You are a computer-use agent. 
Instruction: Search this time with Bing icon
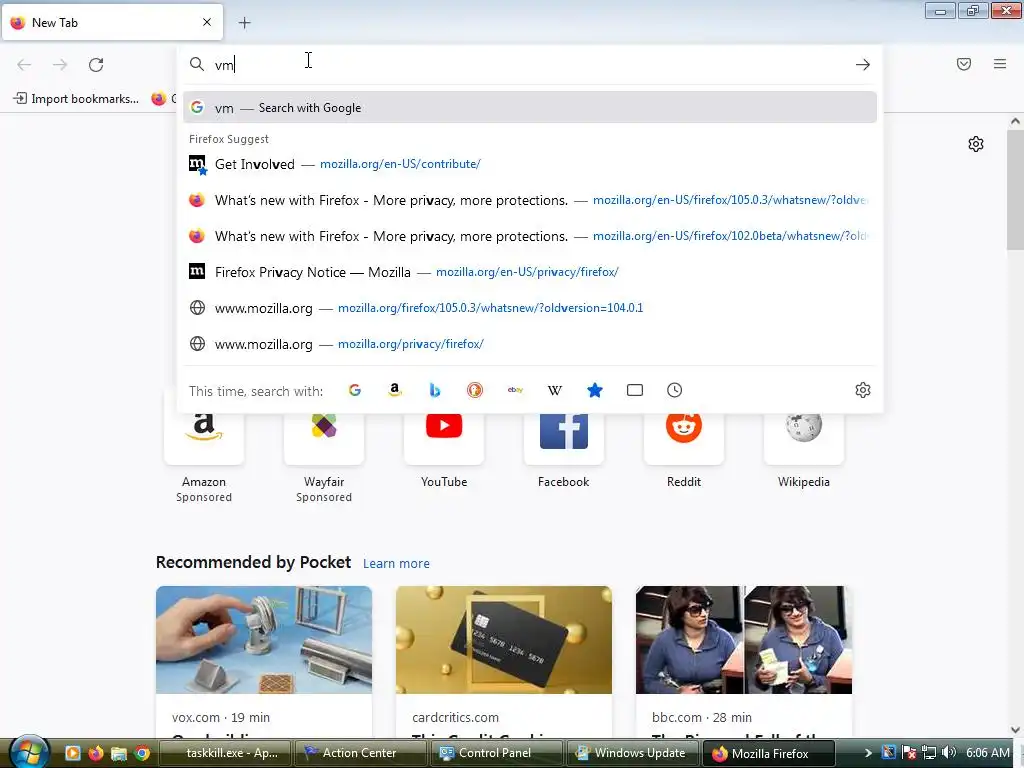pyautogui.click(x=435, y=391)
